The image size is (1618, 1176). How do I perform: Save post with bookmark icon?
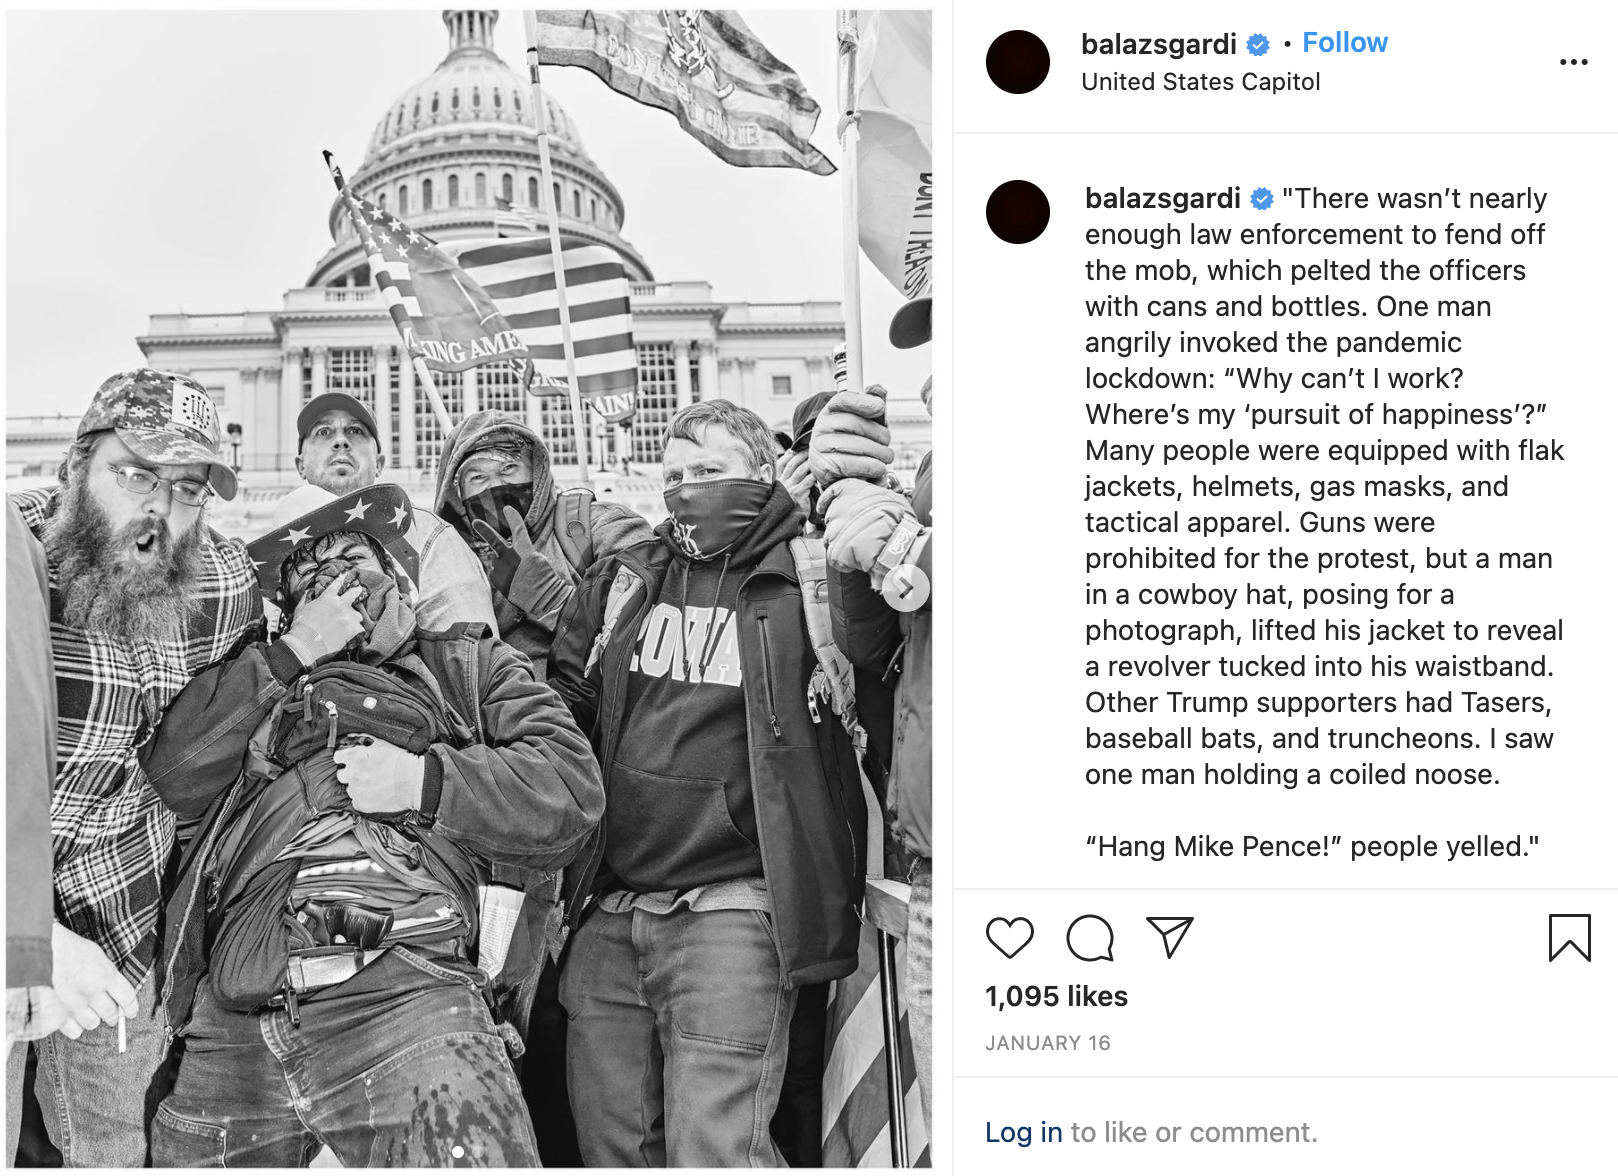1569,938
